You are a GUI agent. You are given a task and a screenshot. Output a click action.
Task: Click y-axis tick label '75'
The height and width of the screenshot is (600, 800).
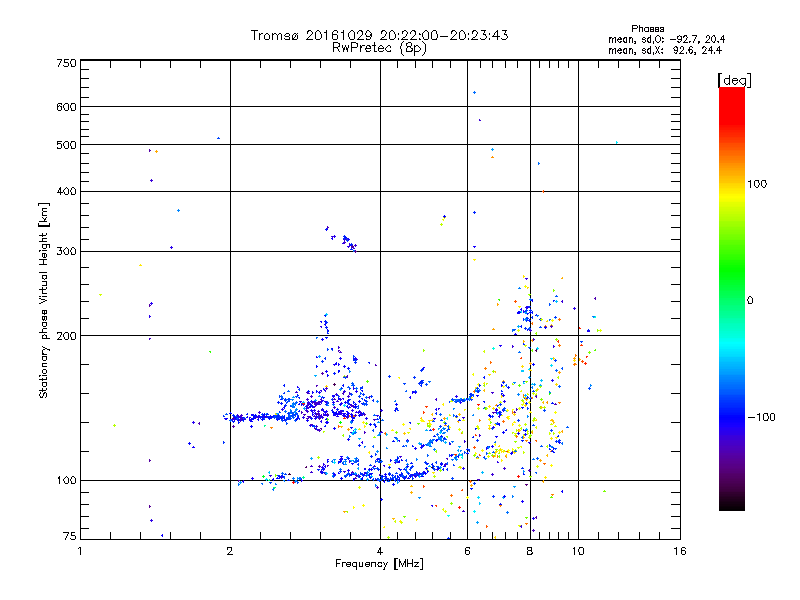point(70,536)
